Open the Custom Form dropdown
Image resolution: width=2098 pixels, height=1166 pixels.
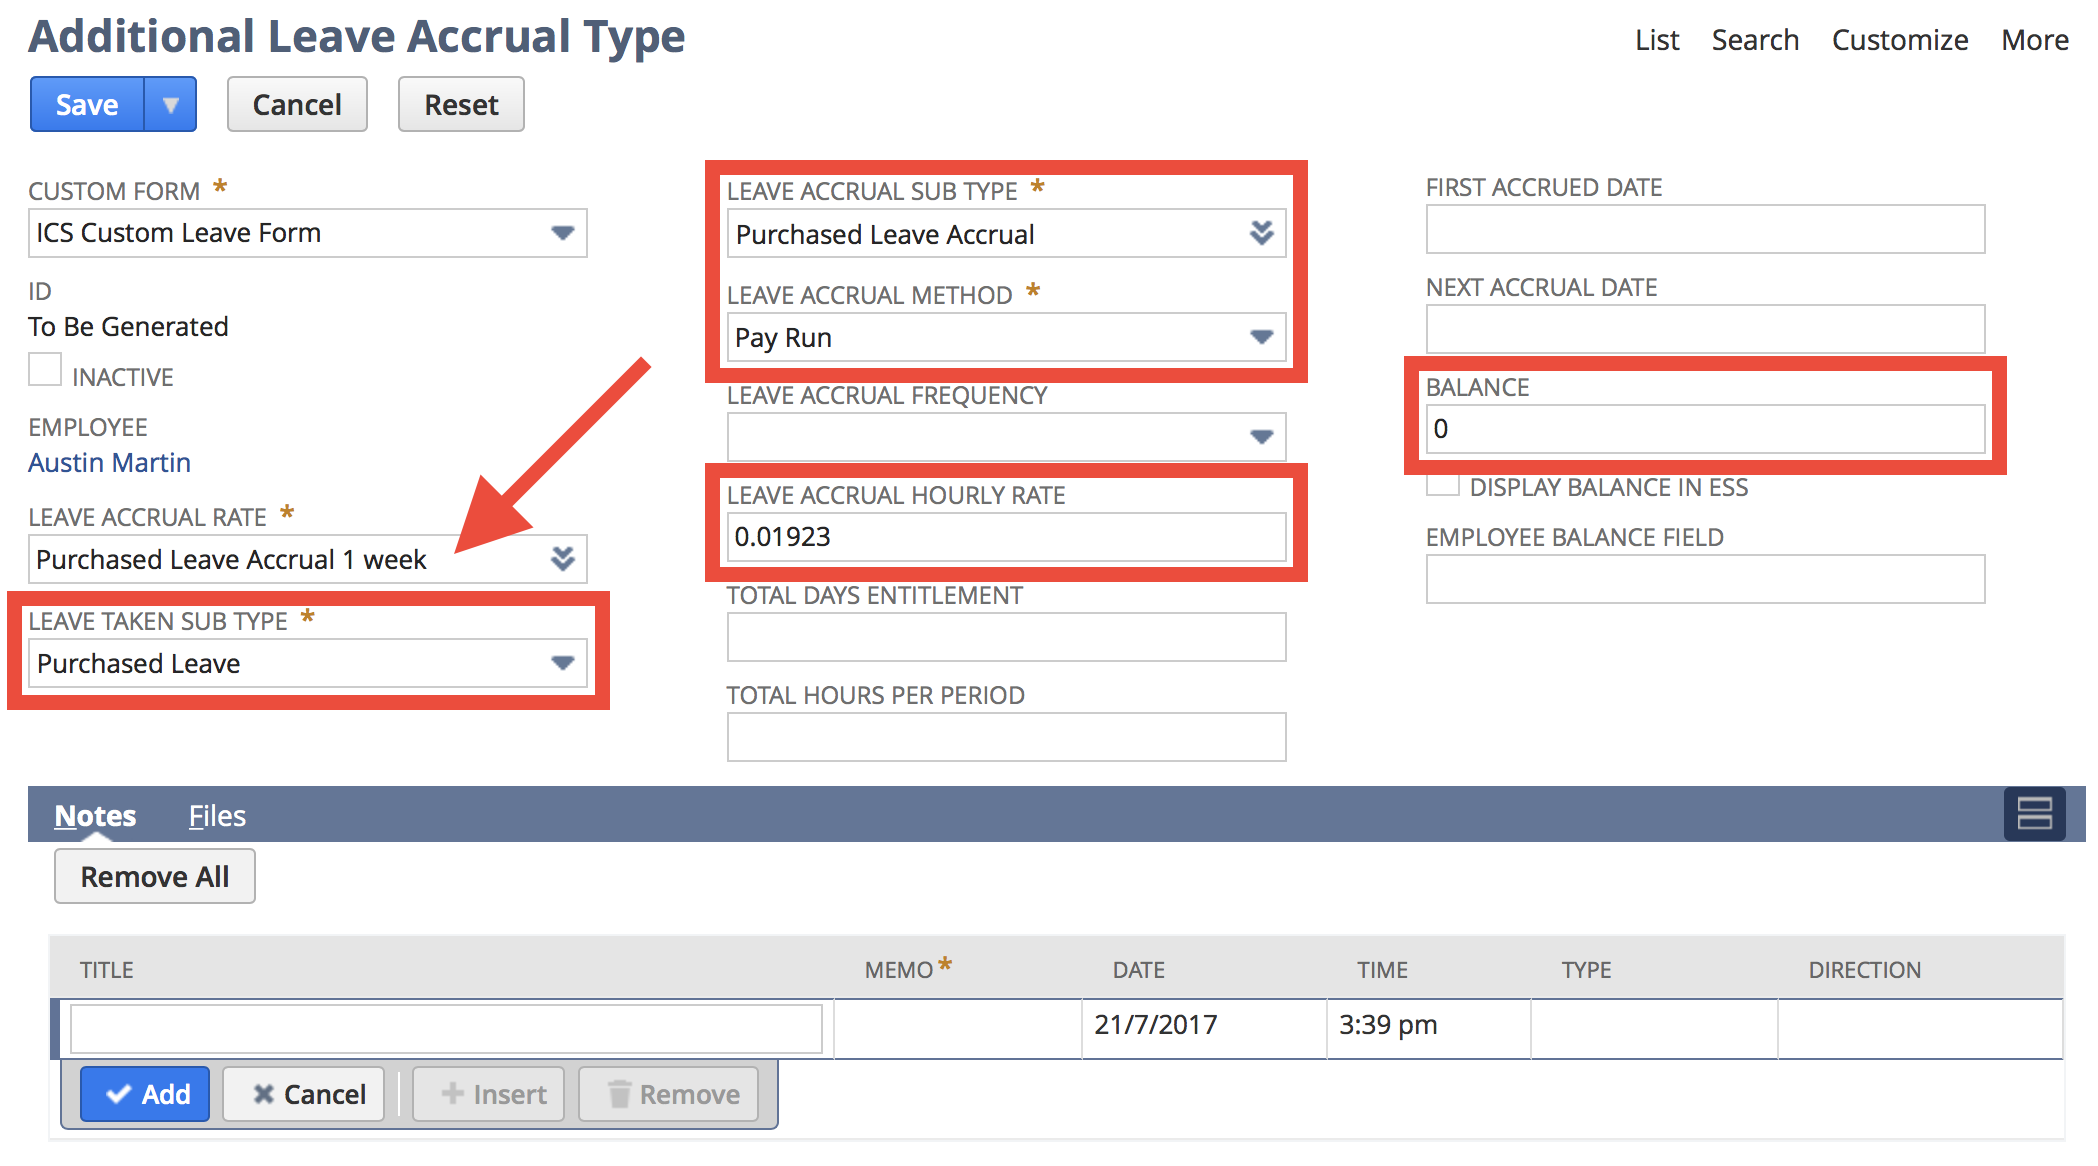coord(563,233)
